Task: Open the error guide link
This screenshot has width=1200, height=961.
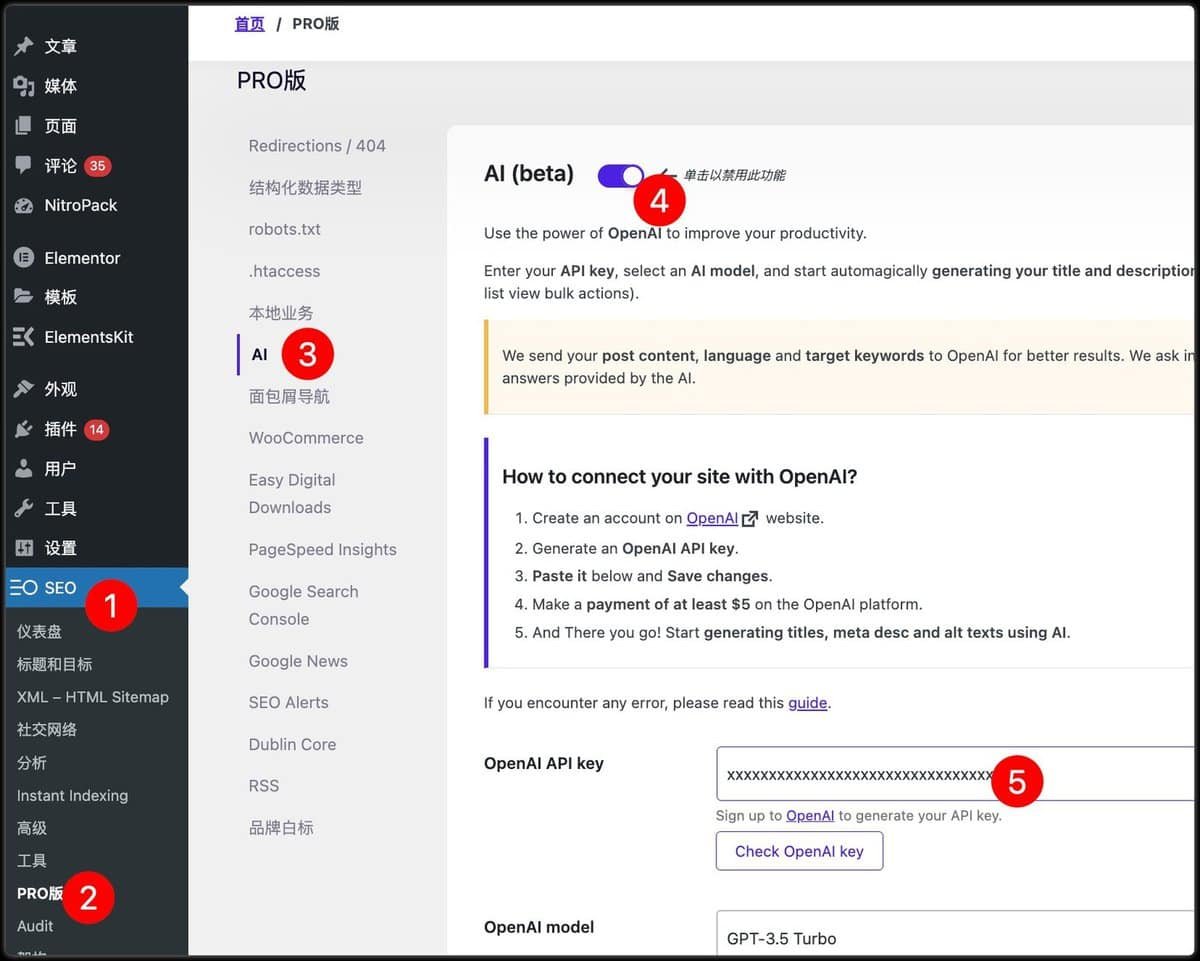Action: coord(808,703)
